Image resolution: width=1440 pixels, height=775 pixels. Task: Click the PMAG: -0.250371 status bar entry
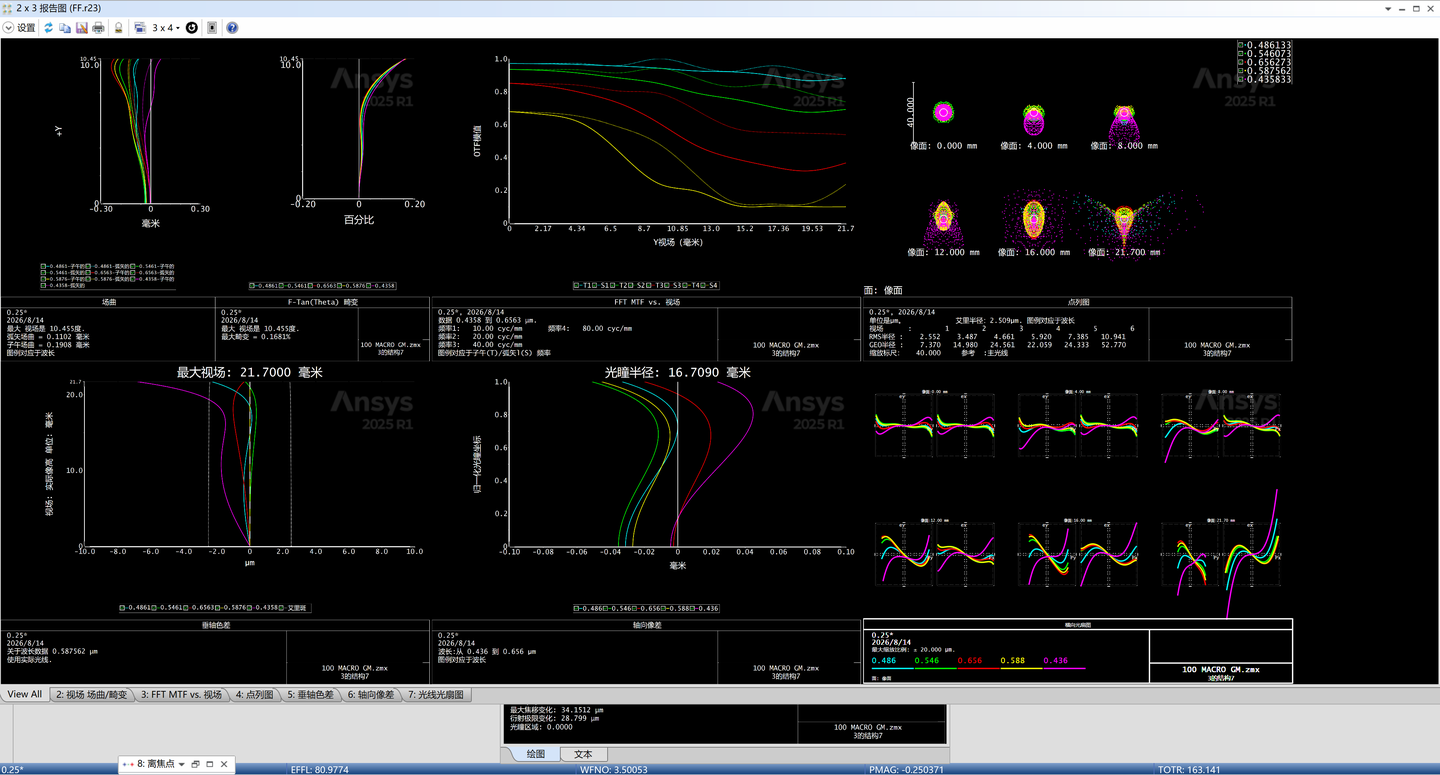point(906,769)
